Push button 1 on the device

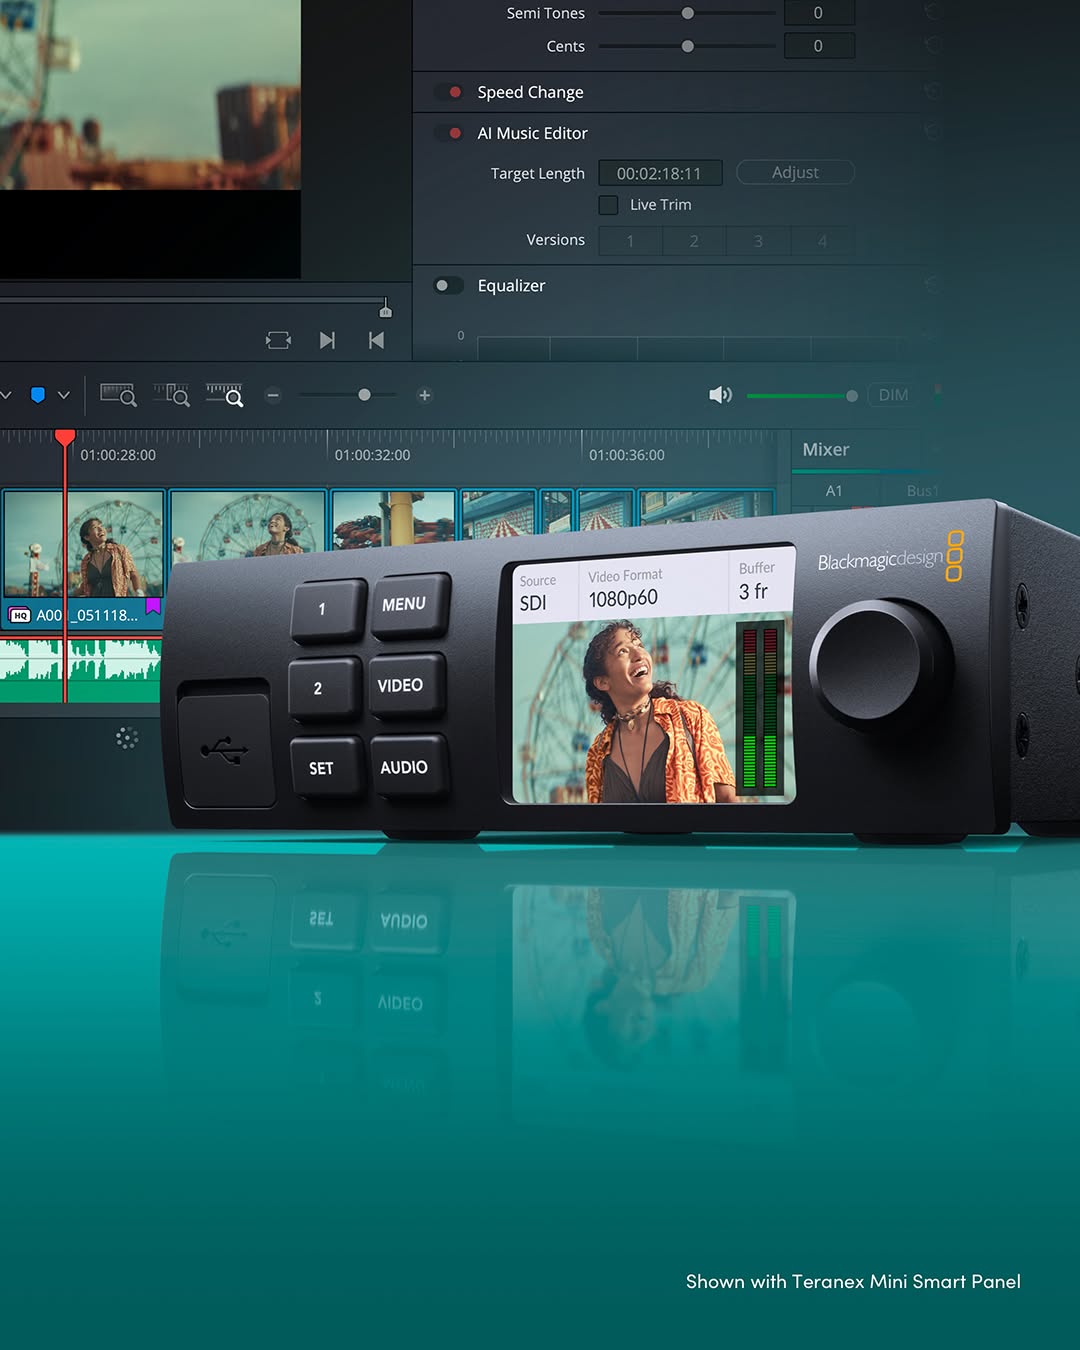coord(327,609)
